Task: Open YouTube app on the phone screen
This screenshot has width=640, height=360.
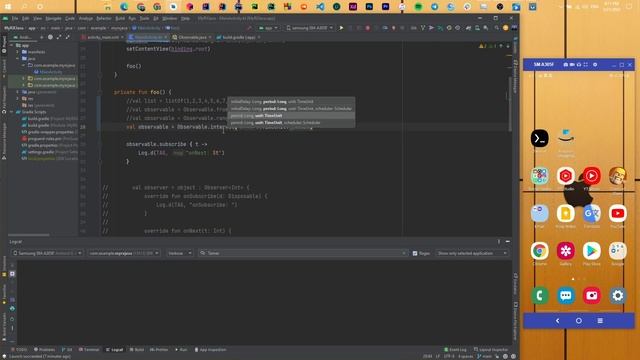Action: tap(618, 213)
